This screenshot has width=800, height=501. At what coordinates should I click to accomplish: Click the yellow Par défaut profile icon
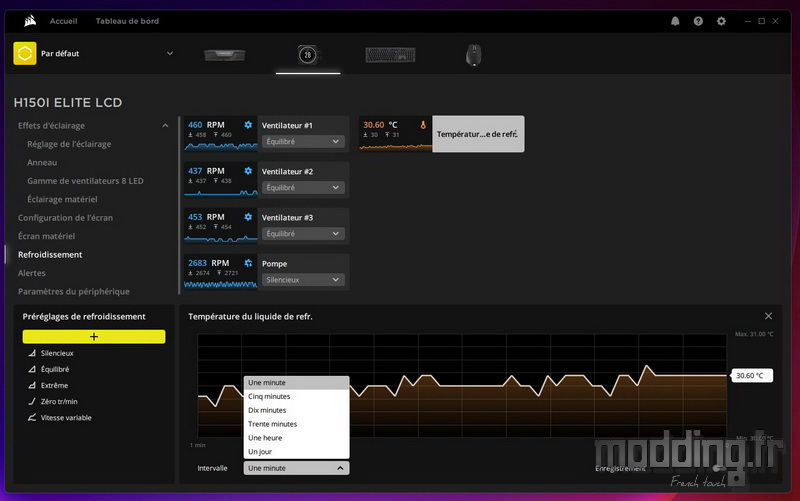click(x=24, y=53)
